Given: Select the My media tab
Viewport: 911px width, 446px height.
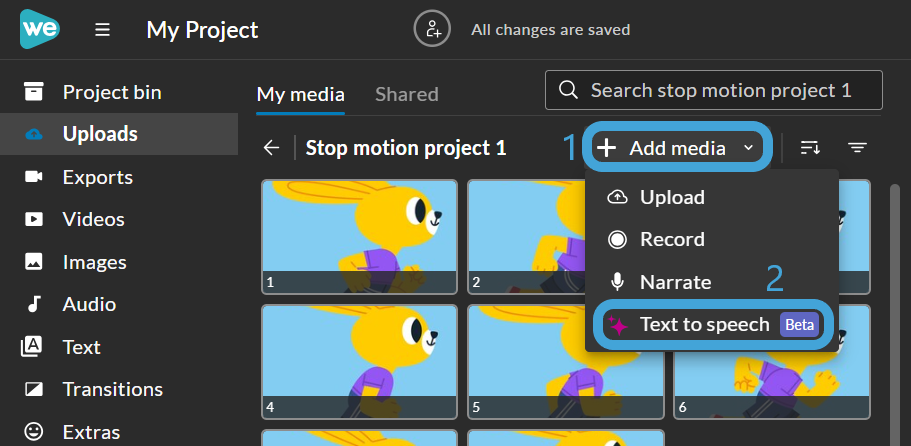Looking at the screenshot, I should point(301,95).
